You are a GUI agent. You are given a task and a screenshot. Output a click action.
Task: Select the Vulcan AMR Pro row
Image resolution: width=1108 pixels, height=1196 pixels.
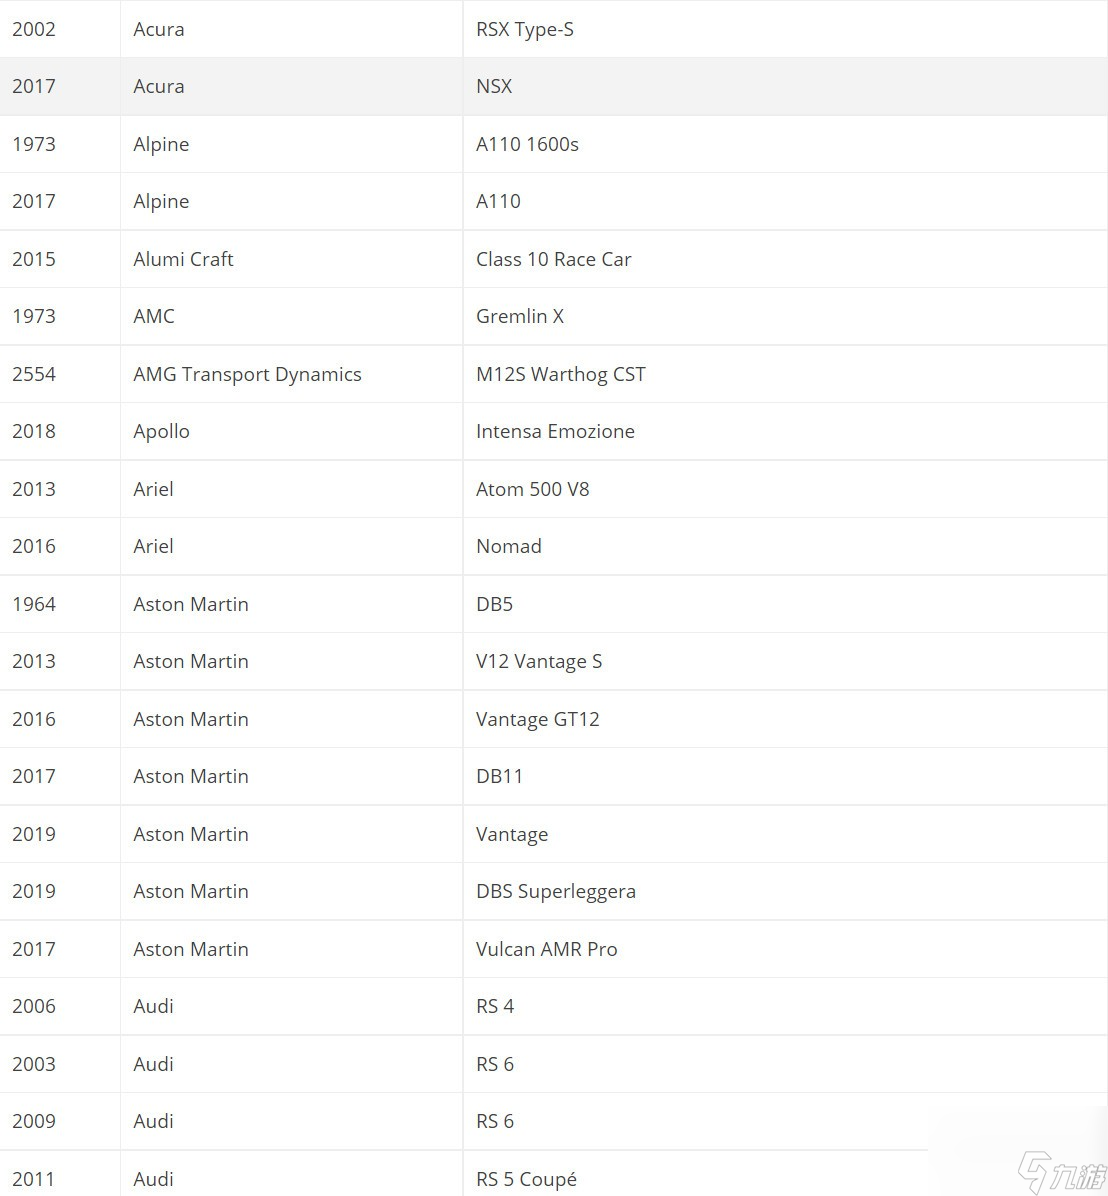(x=554, y=950)
